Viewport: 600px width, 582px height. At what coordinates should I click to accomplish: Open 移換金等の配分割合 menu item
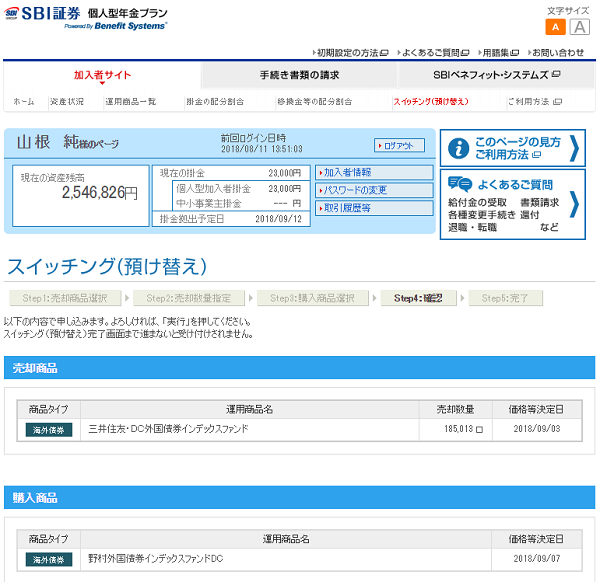point(314,101)
